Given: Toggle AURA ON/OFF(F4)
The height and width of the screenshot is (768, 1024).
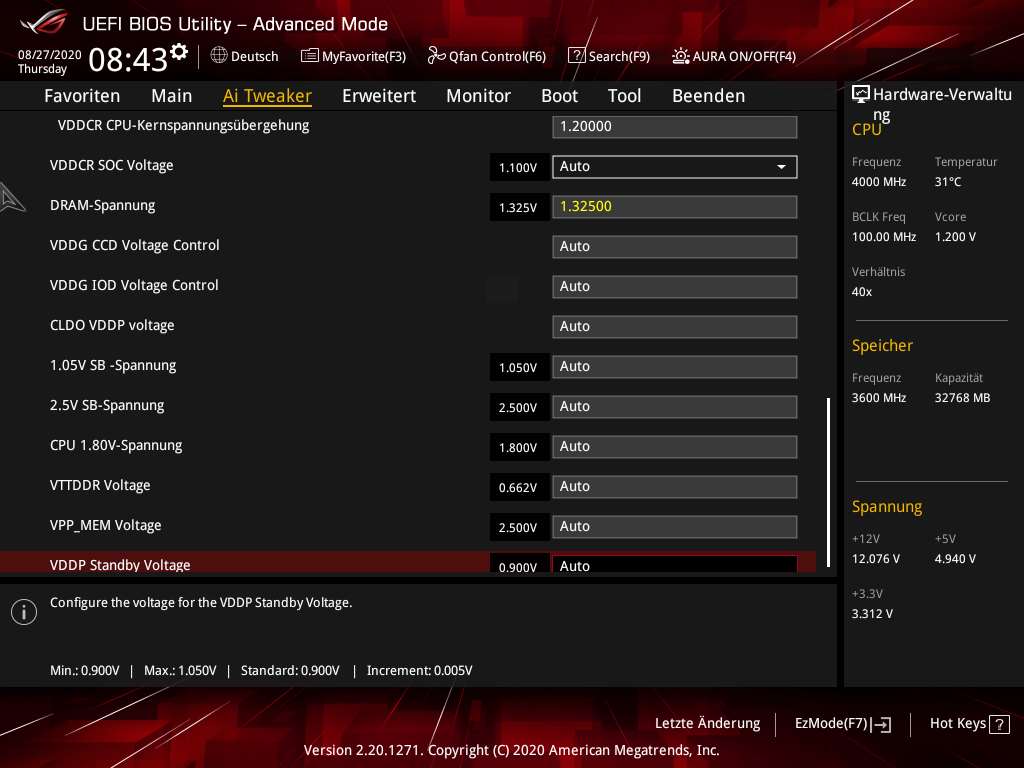Looking at the screenshot, I should 734,56.
